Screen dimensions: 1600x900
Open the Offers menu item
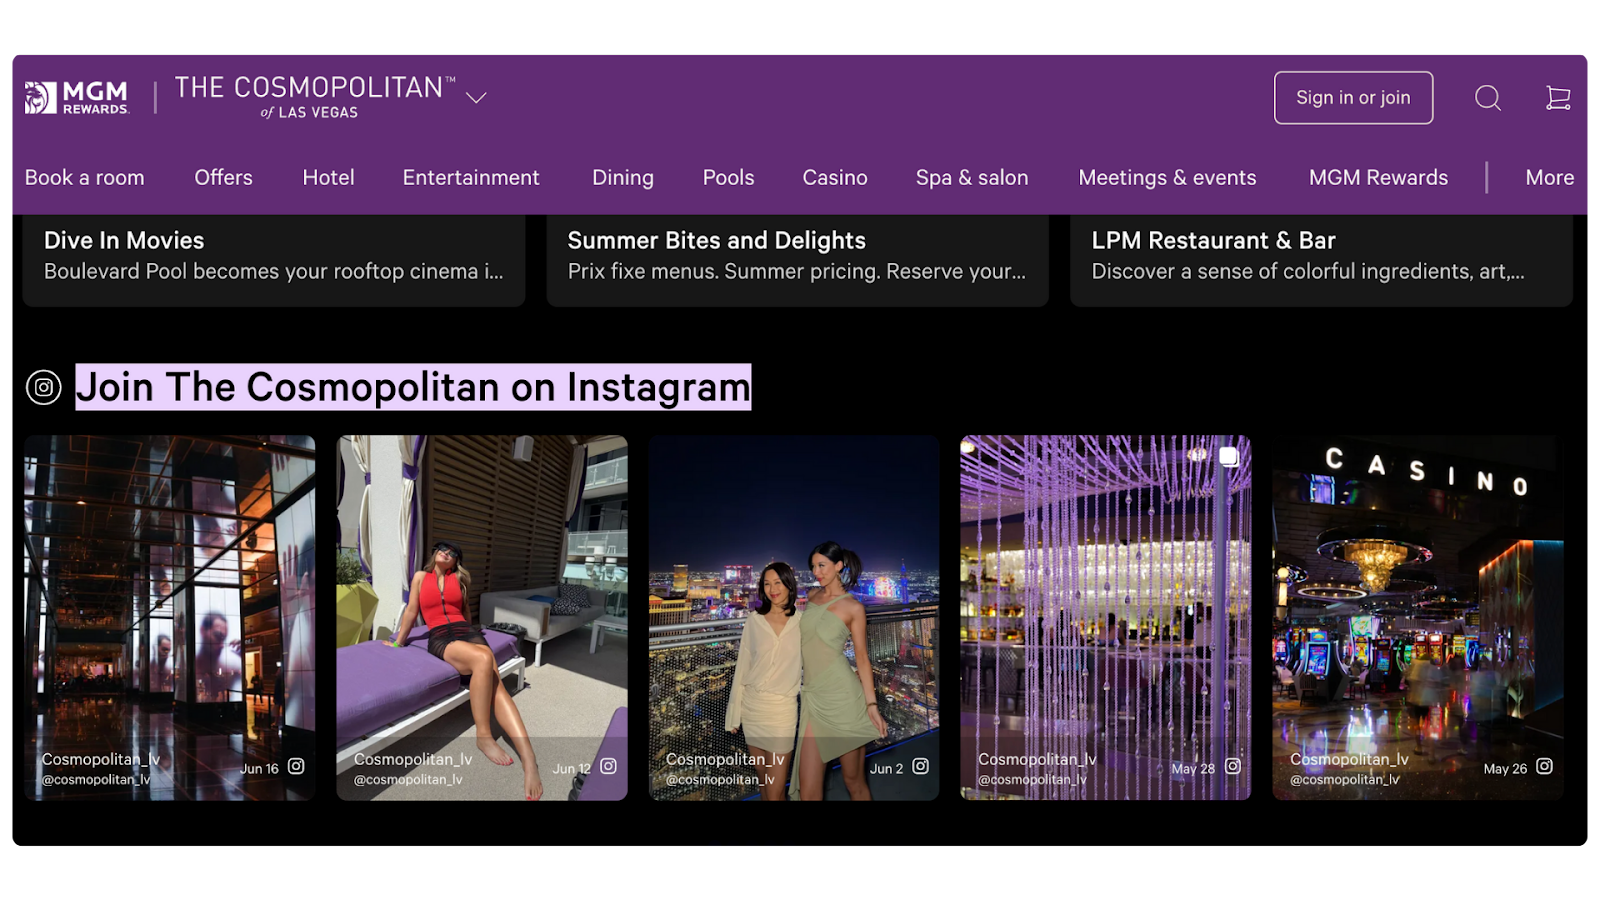pos(223,177)
